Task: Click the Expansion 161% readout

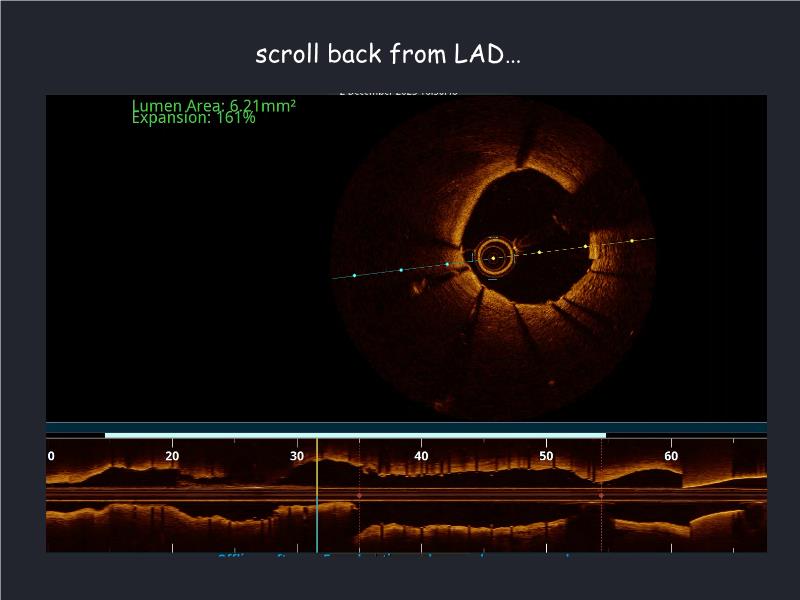Action: [193, 118]
